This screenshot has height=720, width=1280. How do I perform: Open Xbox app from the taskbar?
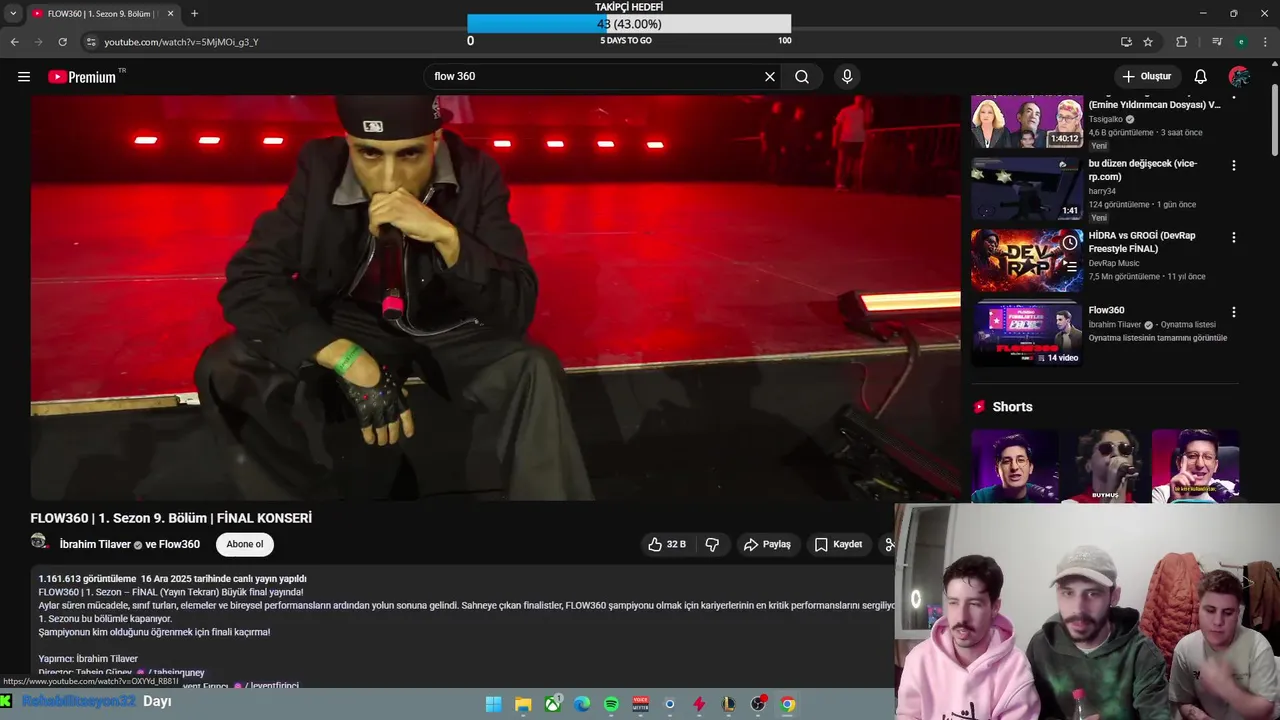pyautogui.click(x=552, y=704)
